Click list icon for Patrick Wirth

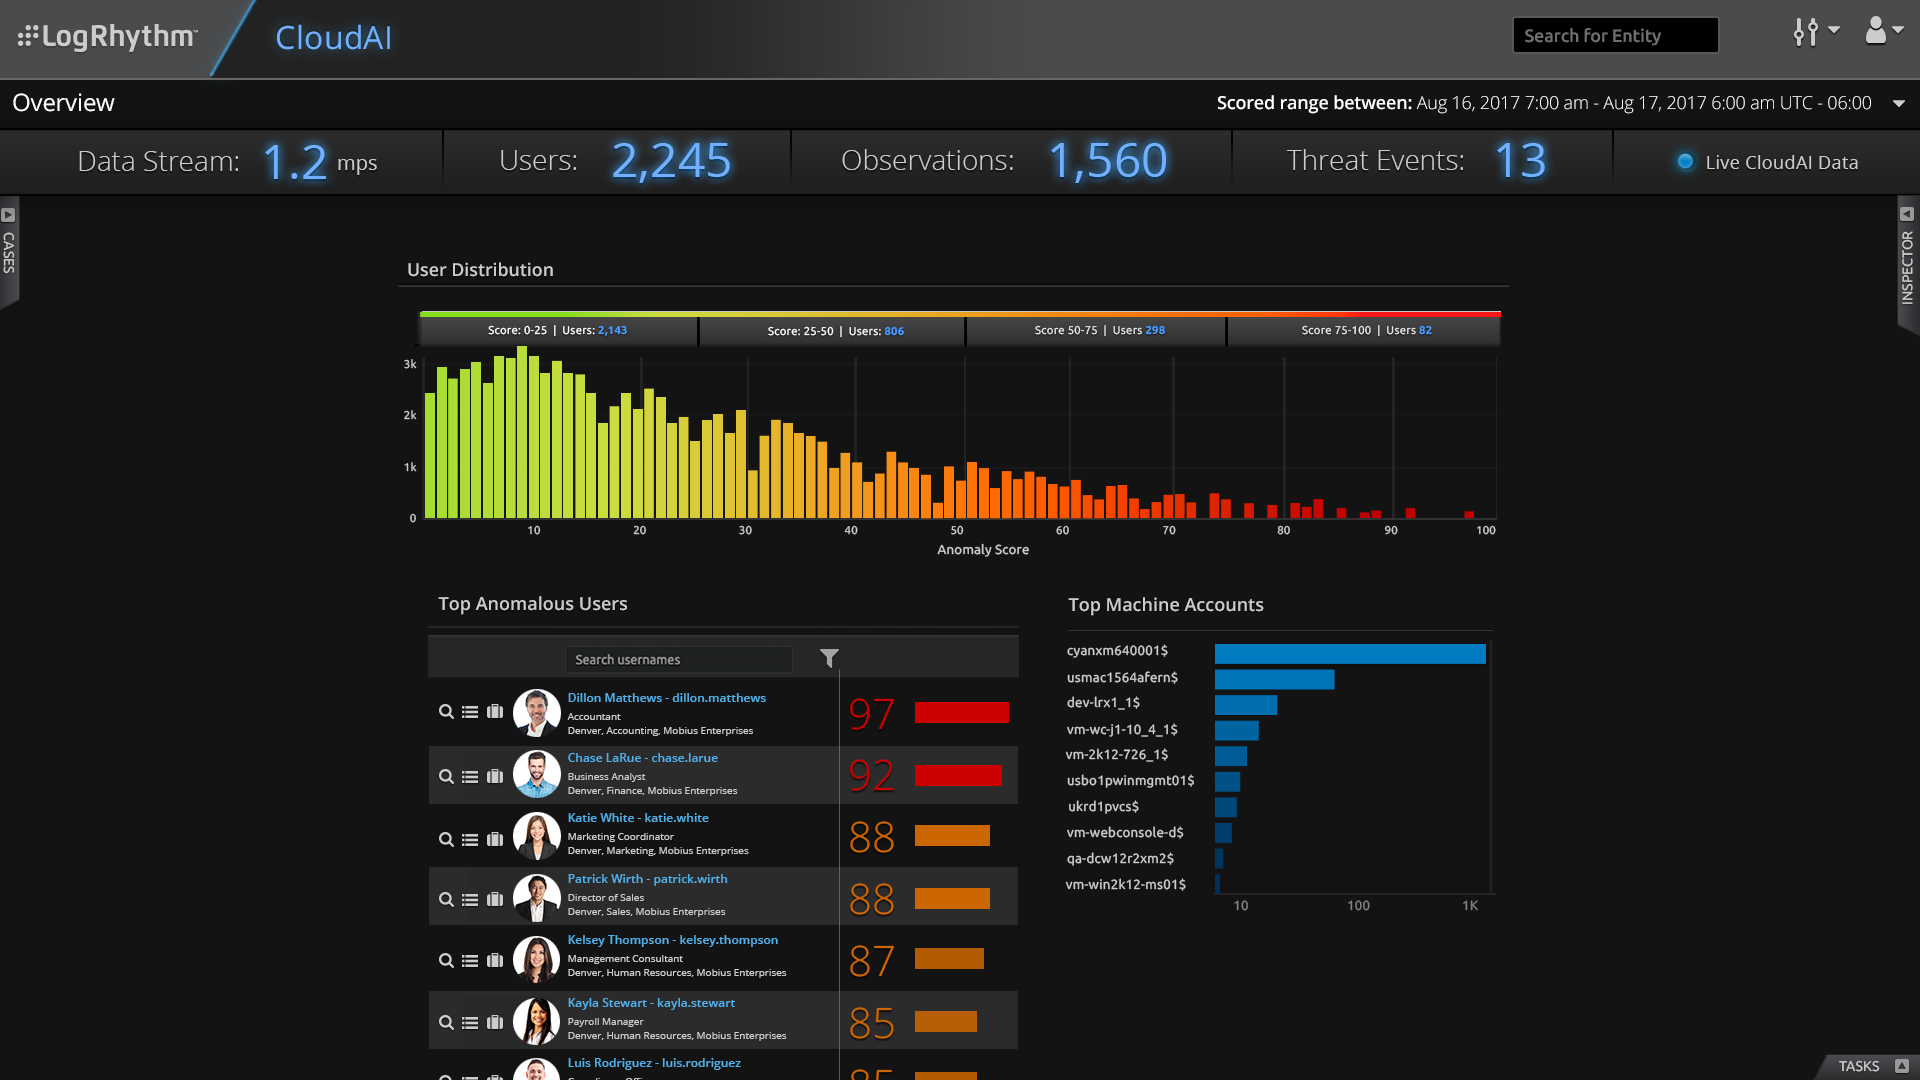(470, 900)
